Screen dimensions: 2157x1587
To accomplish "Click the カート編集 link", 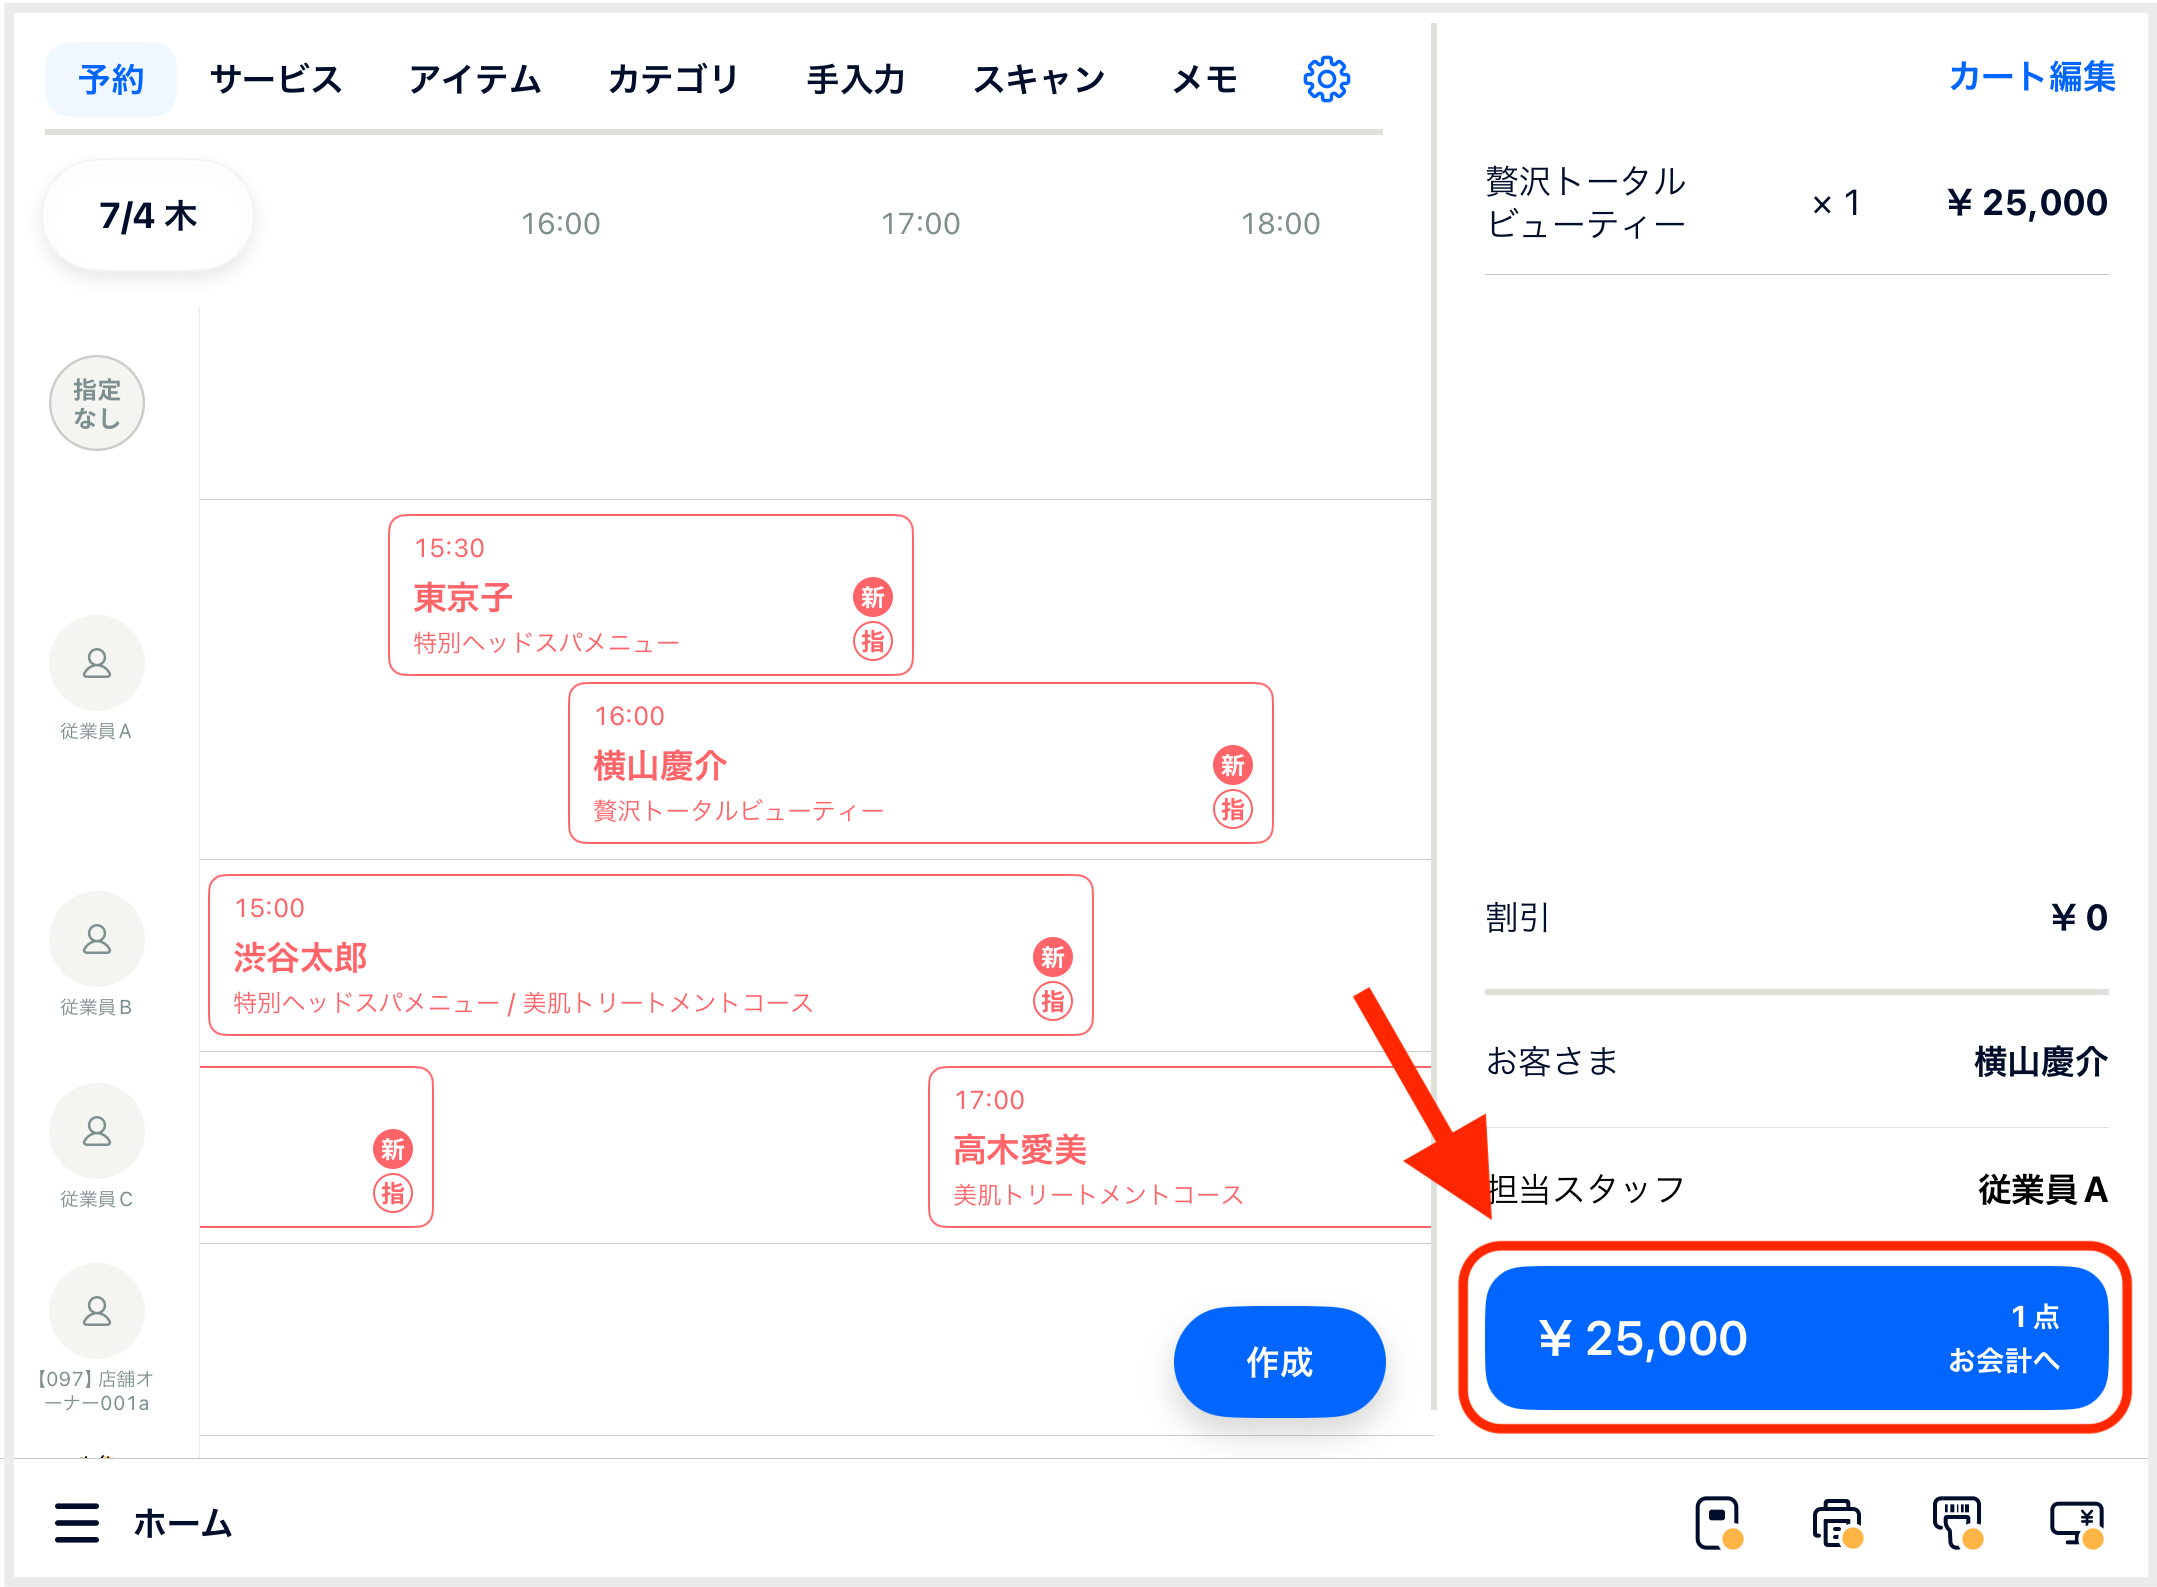I will click(x=2032, y=76).
